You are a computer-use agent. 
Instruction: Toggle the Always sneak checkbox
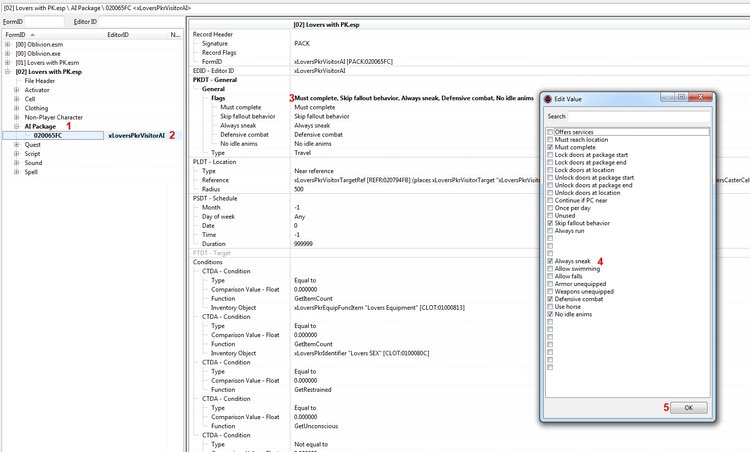[550, 261]
